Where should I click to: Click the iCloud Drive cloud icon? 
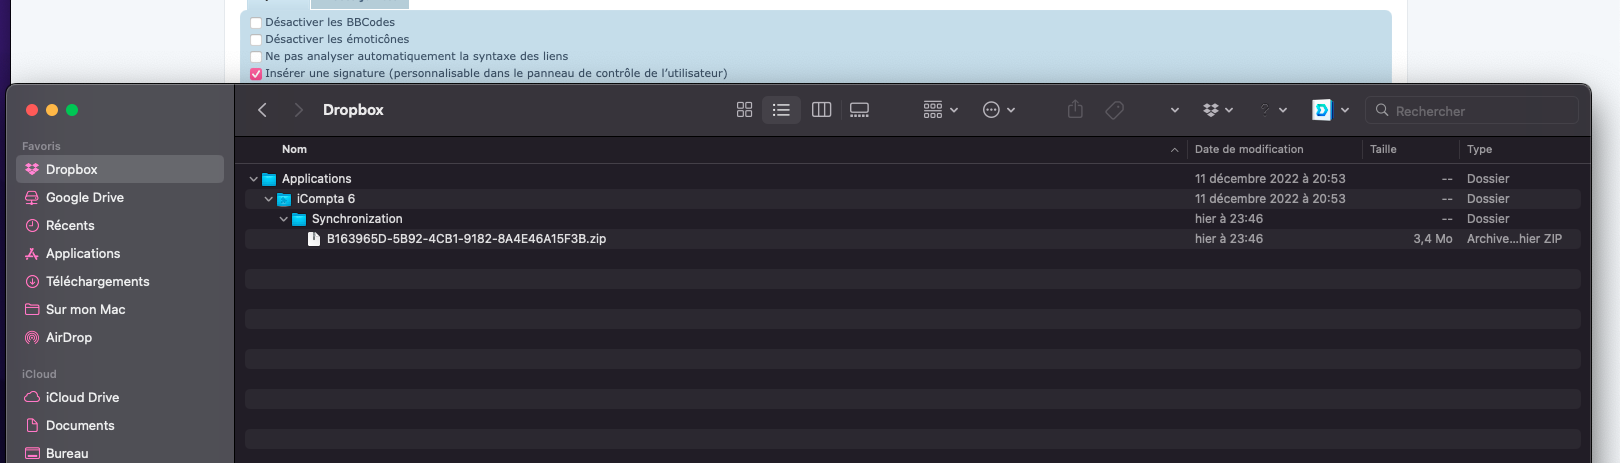(x=32, y=397)
